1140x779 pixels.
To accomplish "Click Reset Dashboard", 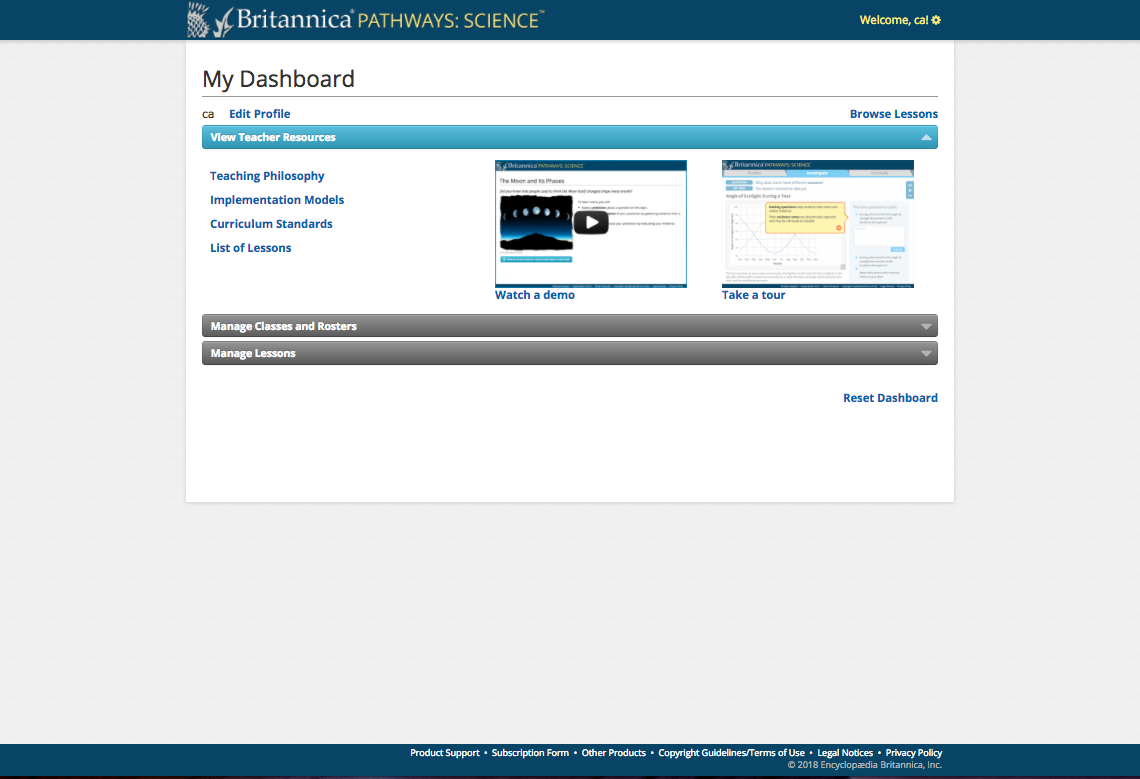I will 890,398.
